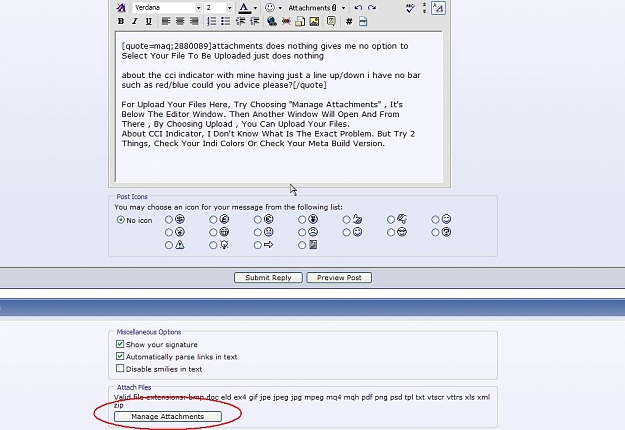Select the No icon radio button

120,220
